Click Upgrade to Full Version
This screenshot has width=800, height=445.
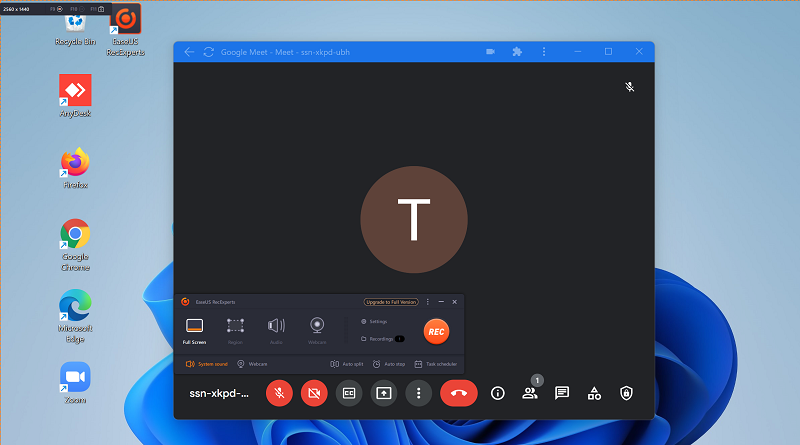click(391, 302)
